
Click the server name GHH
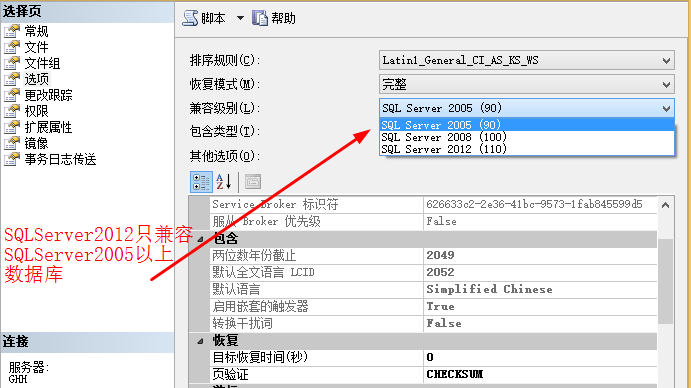[18, 379]
